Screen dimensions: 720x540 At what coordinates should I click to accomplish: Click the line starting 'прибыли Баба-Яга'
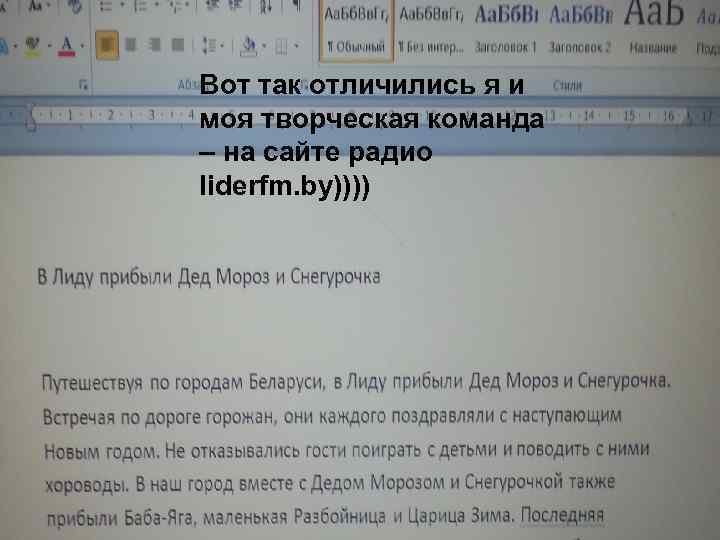pyautogui.click(x=326, y=517)
